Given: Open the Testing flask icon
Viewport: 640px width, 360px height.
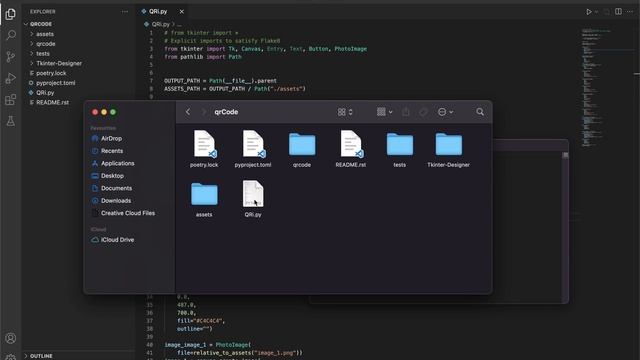Looking at the screenshot, I should [11, 121].
